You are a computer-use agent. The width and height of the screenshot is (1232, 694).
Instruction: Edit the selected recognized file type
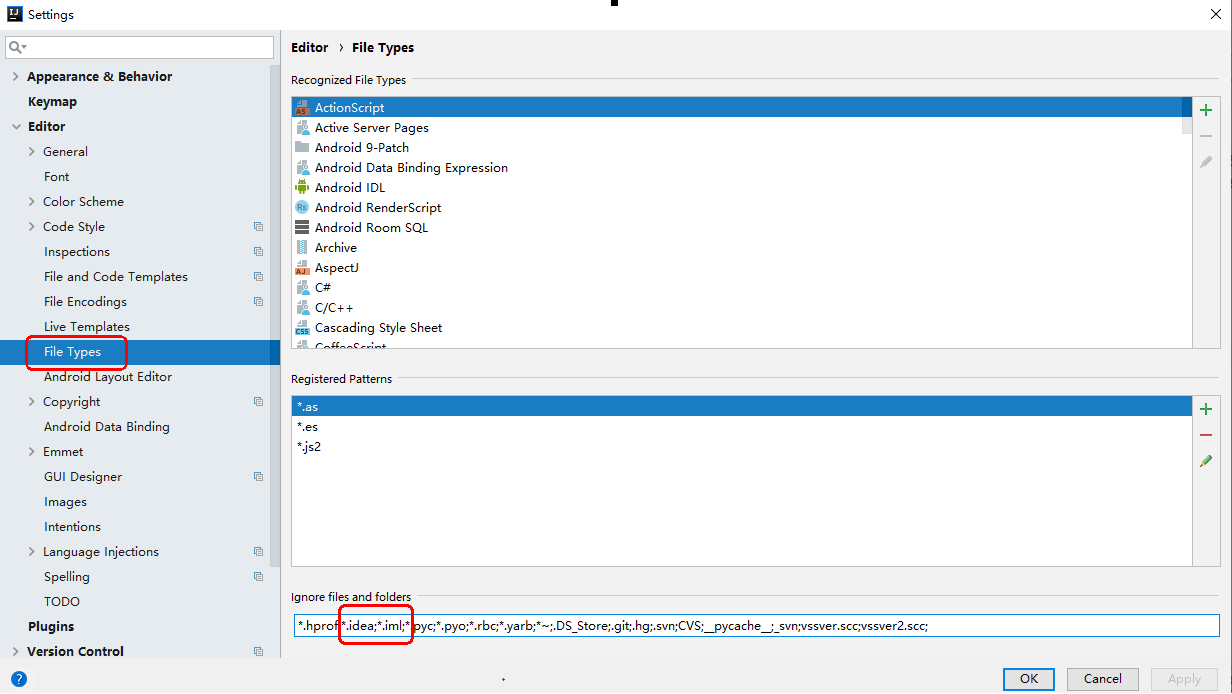[x=1206, y=161]
